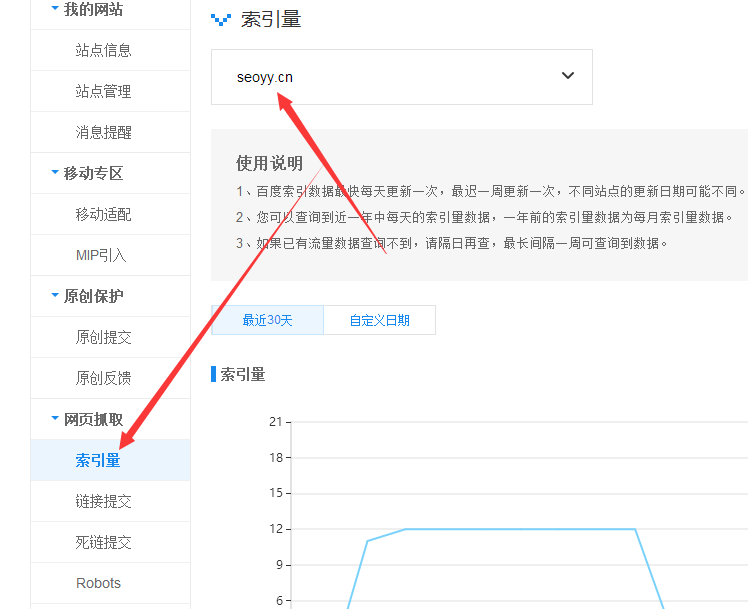Go to 消息提醒 page

pyautogui.click(x=103, y=132)
